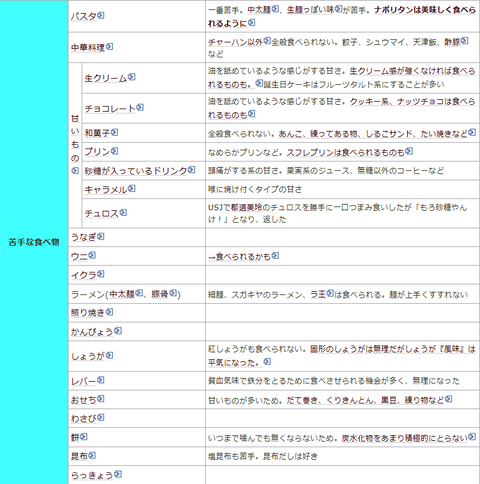
Task: Click the link icon next to キャラメル
Action: tap(132, 189)
